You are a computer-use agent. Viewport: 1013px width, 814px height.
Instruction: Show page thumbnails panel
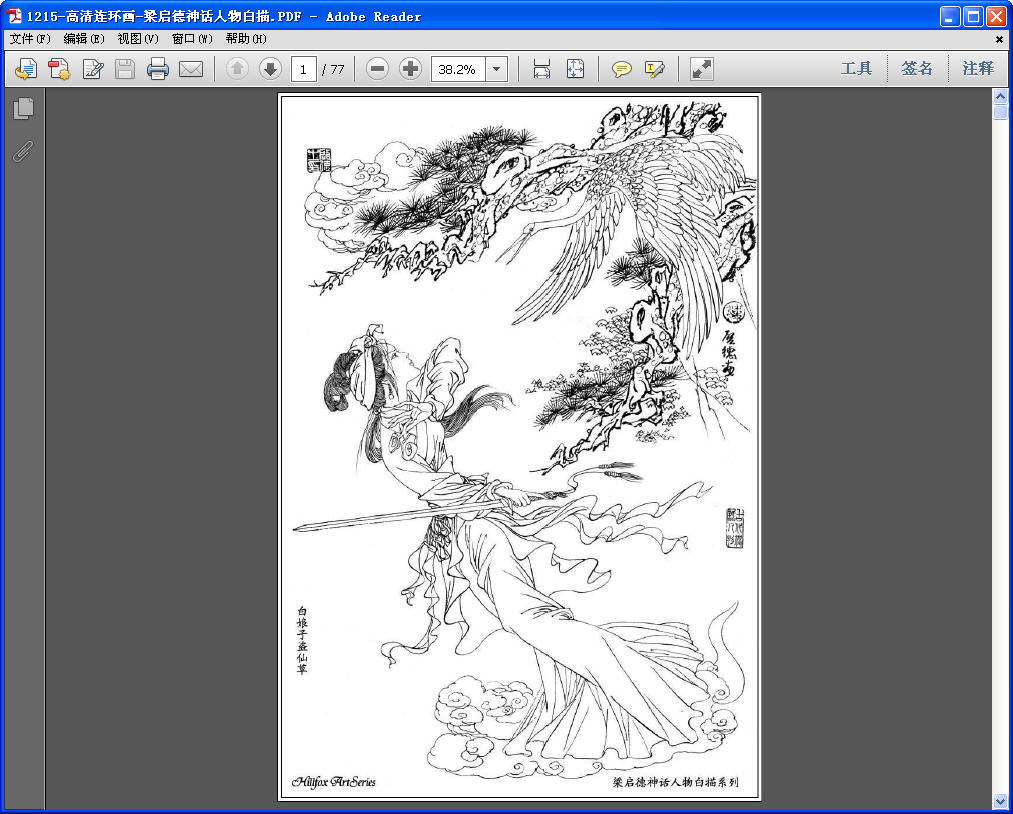pos(23,109)
